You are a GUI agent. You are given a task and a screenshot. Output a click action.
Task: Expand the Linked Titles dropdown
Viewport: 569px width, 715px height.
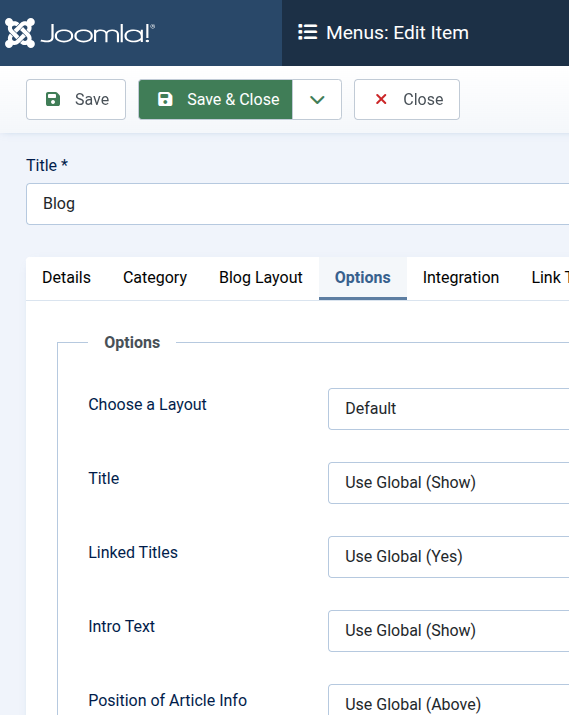[449, 556]
